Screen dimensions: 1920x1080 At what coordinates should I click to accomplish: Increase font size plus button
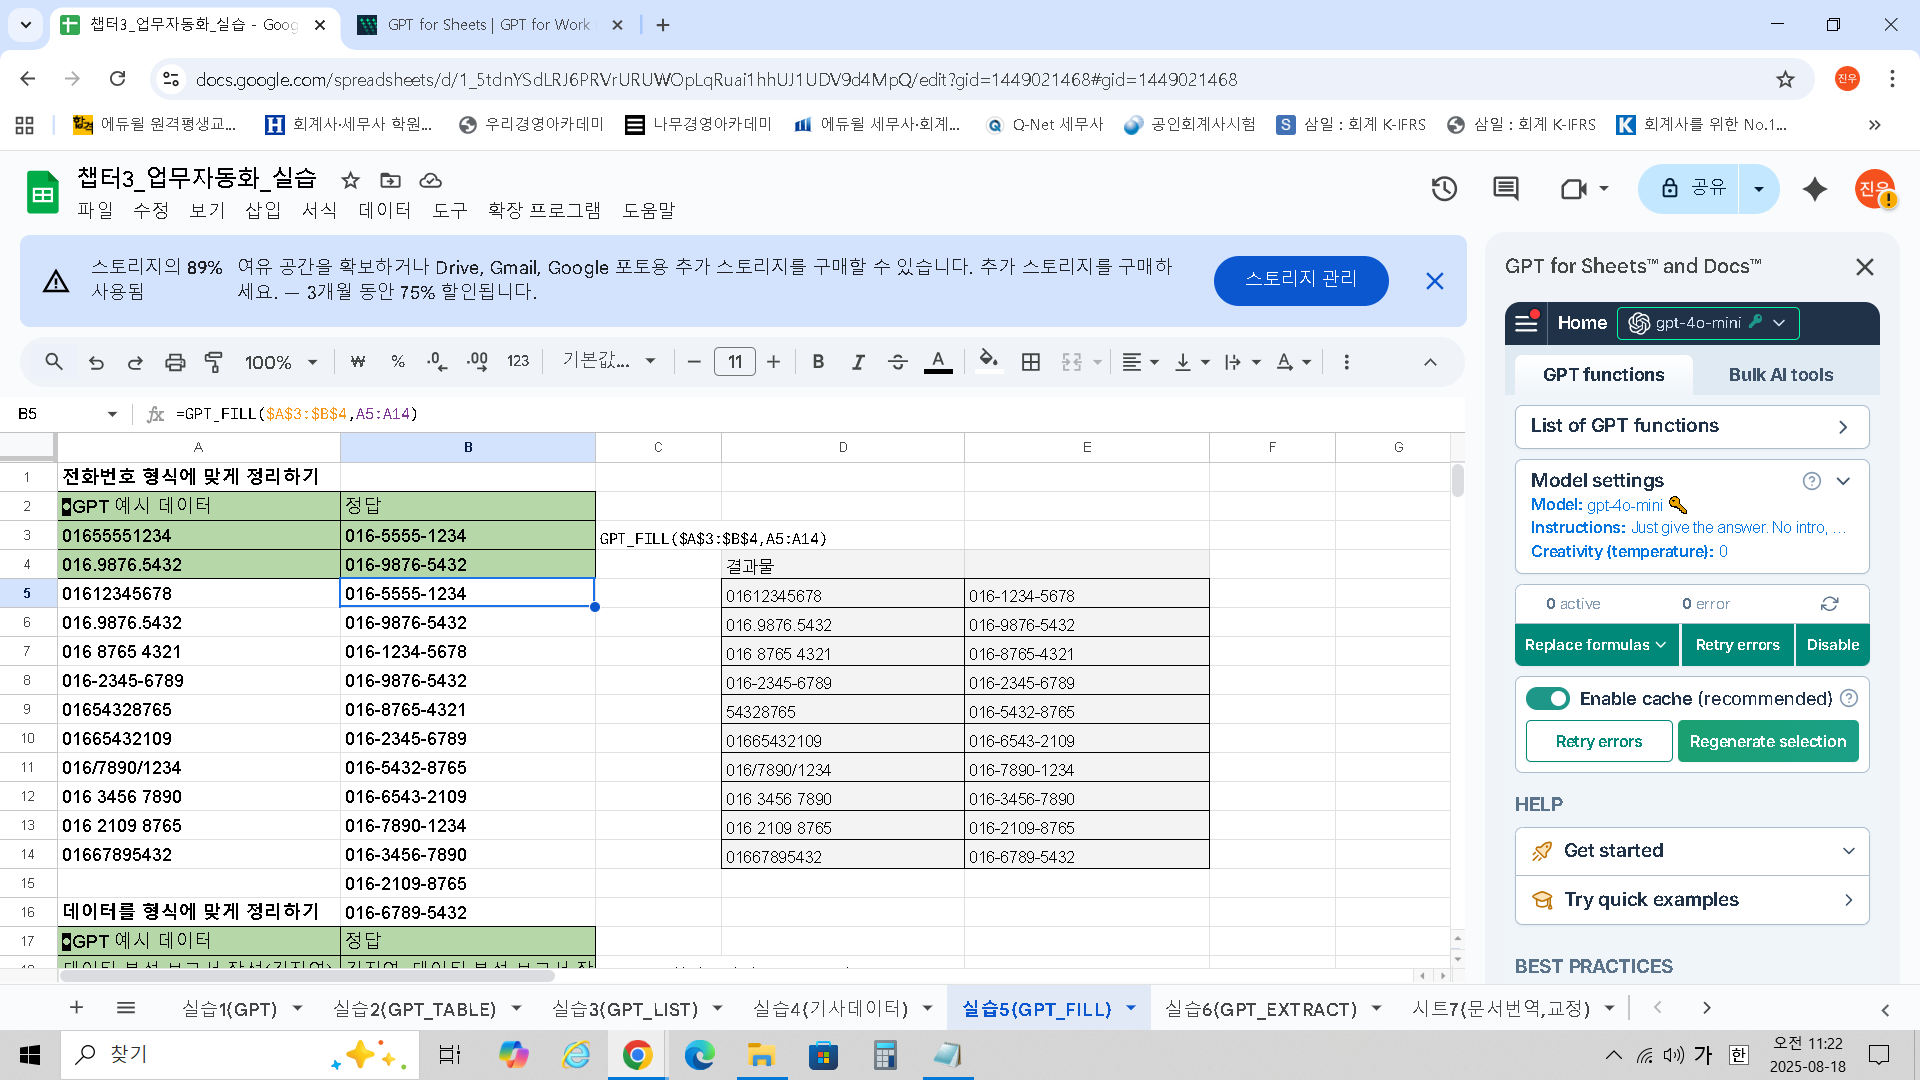coord(773,362)
